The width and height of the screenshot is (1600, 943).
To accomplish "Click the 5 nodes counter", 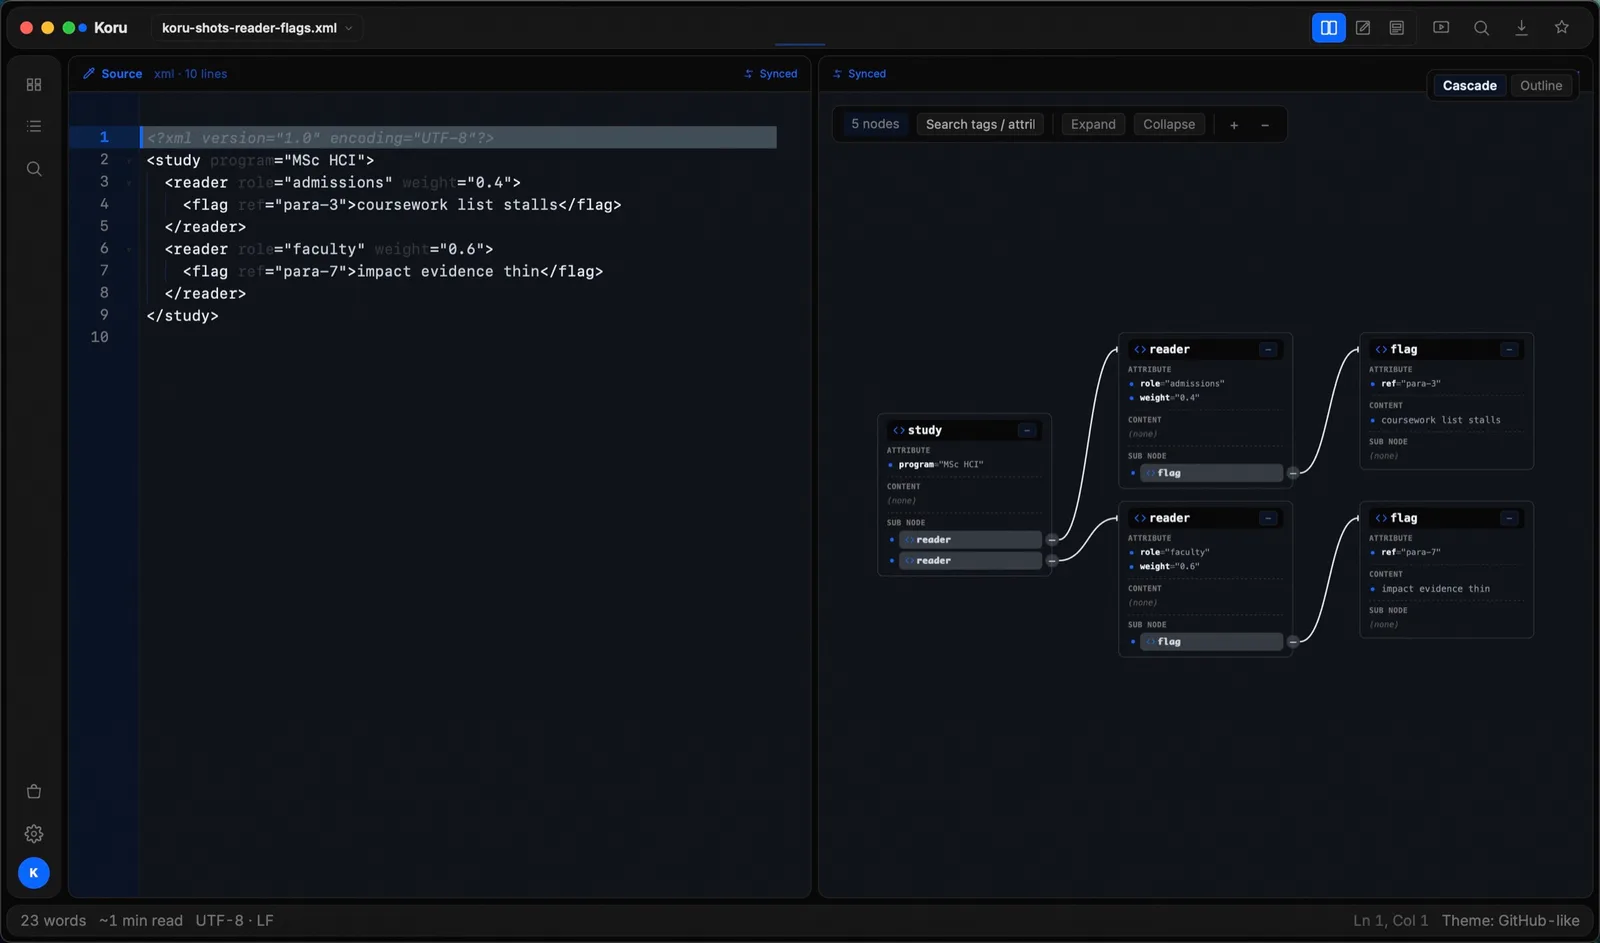I will (x=875, y=124).
